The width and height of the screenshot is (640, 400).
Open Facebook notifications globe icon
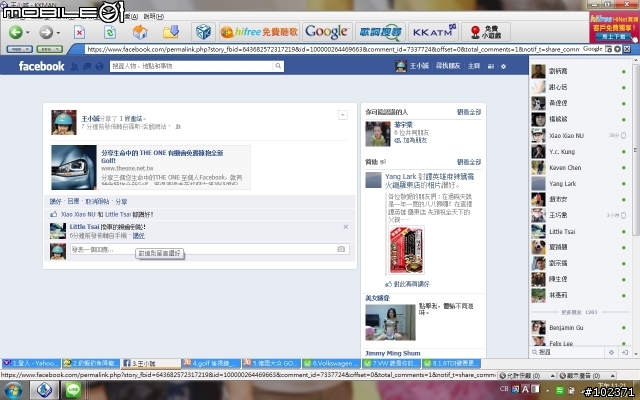click(x=99, y=66)
